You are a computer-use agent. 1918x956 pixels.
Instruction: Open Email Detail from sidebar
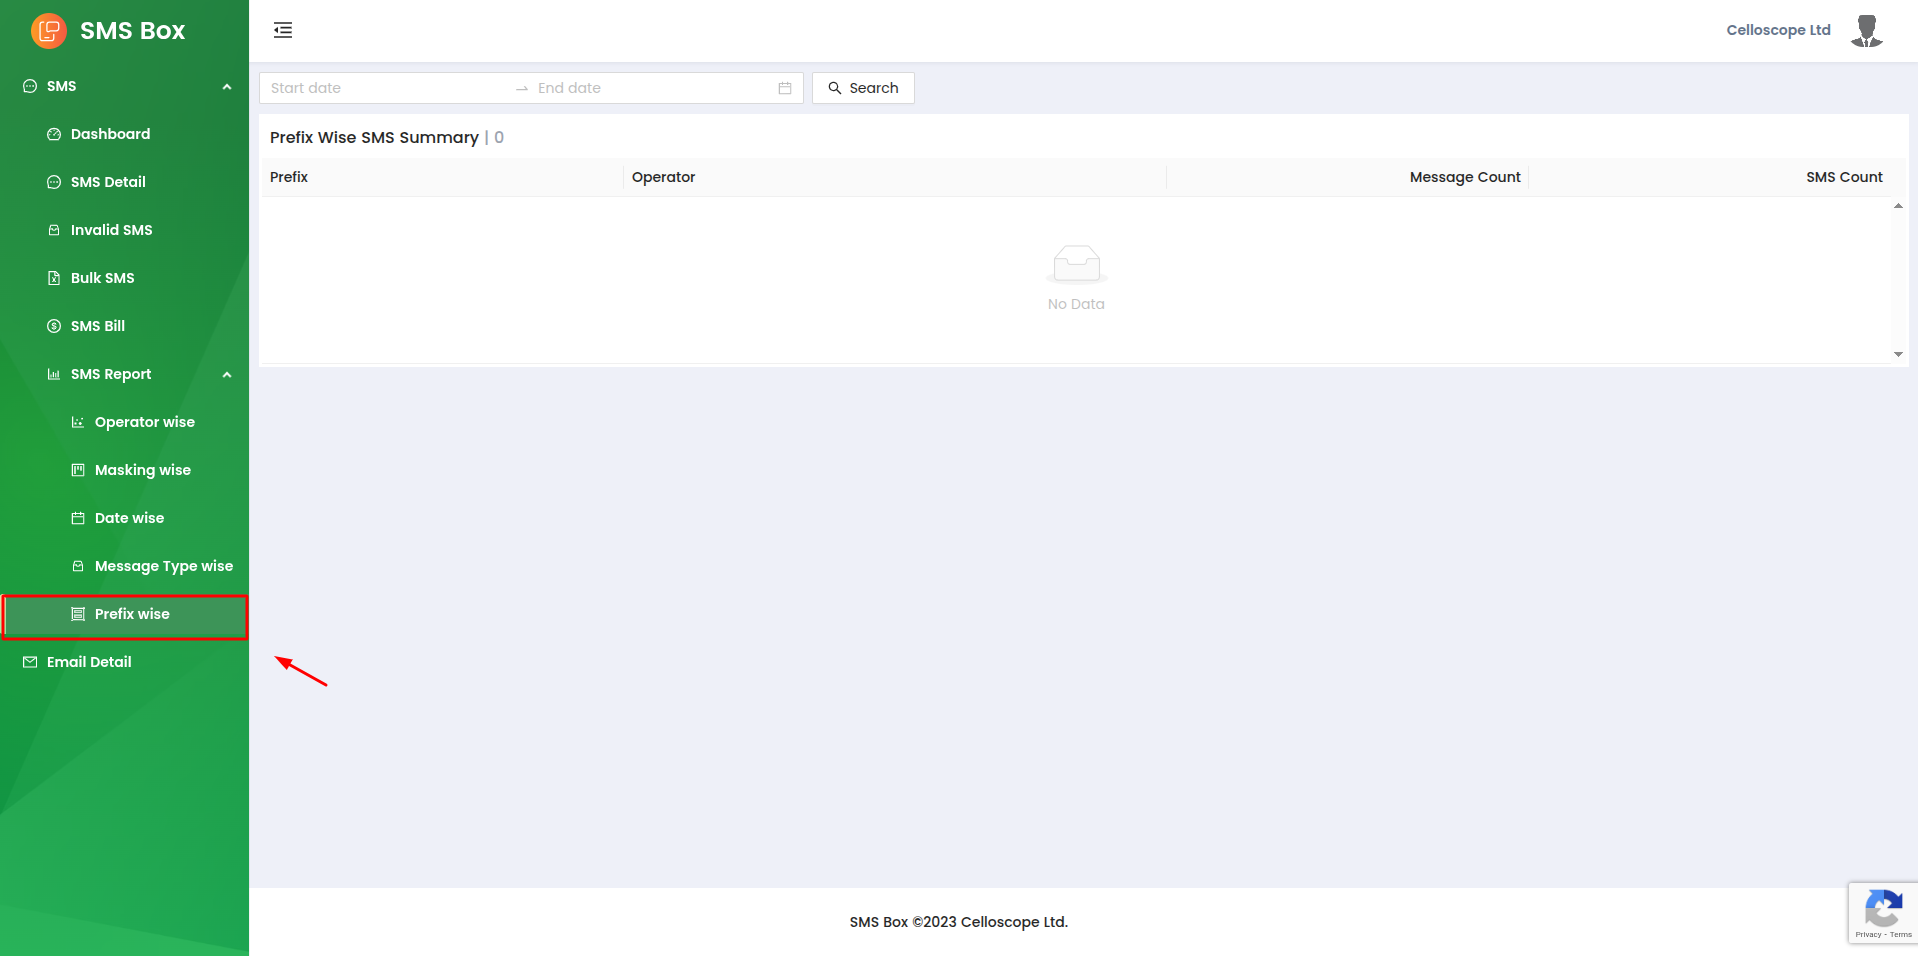point(89,662)
